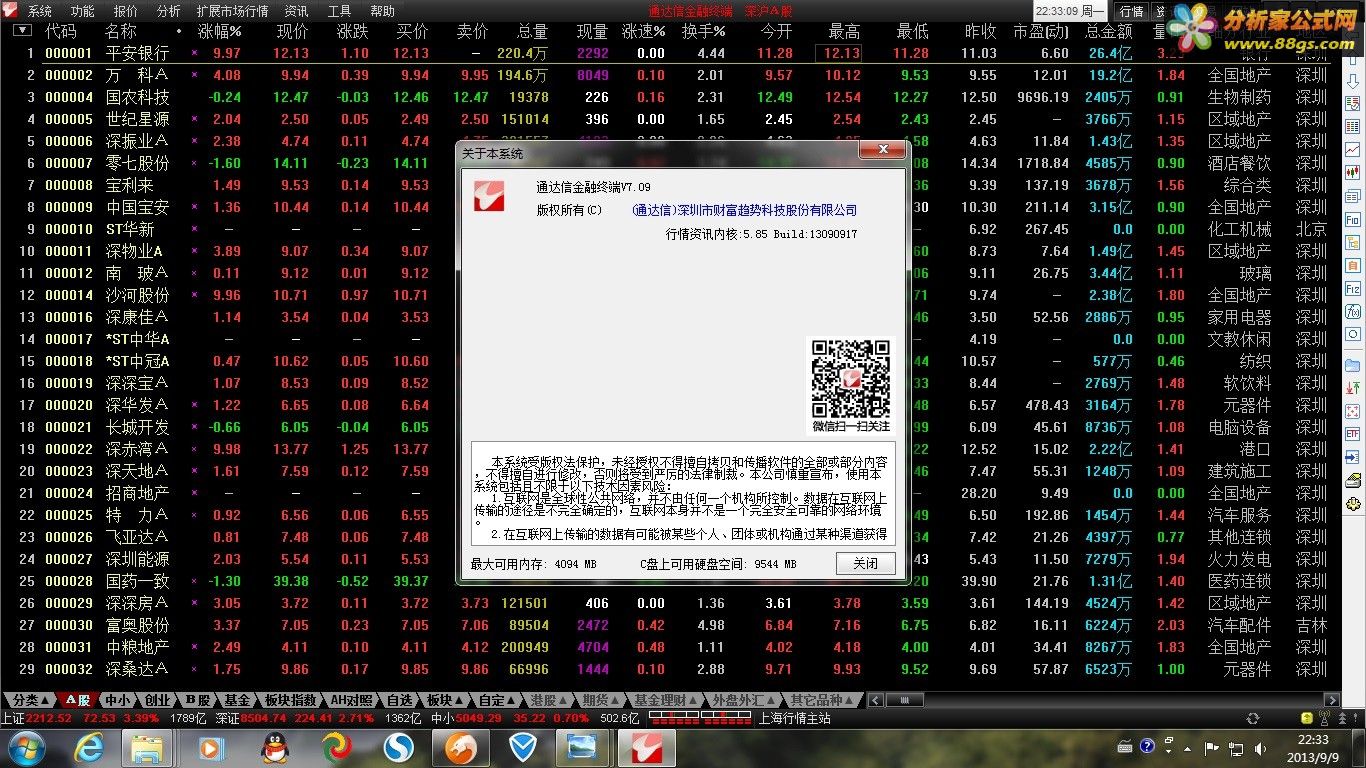Click the Windows Start orb

click(x=27, y=747)
